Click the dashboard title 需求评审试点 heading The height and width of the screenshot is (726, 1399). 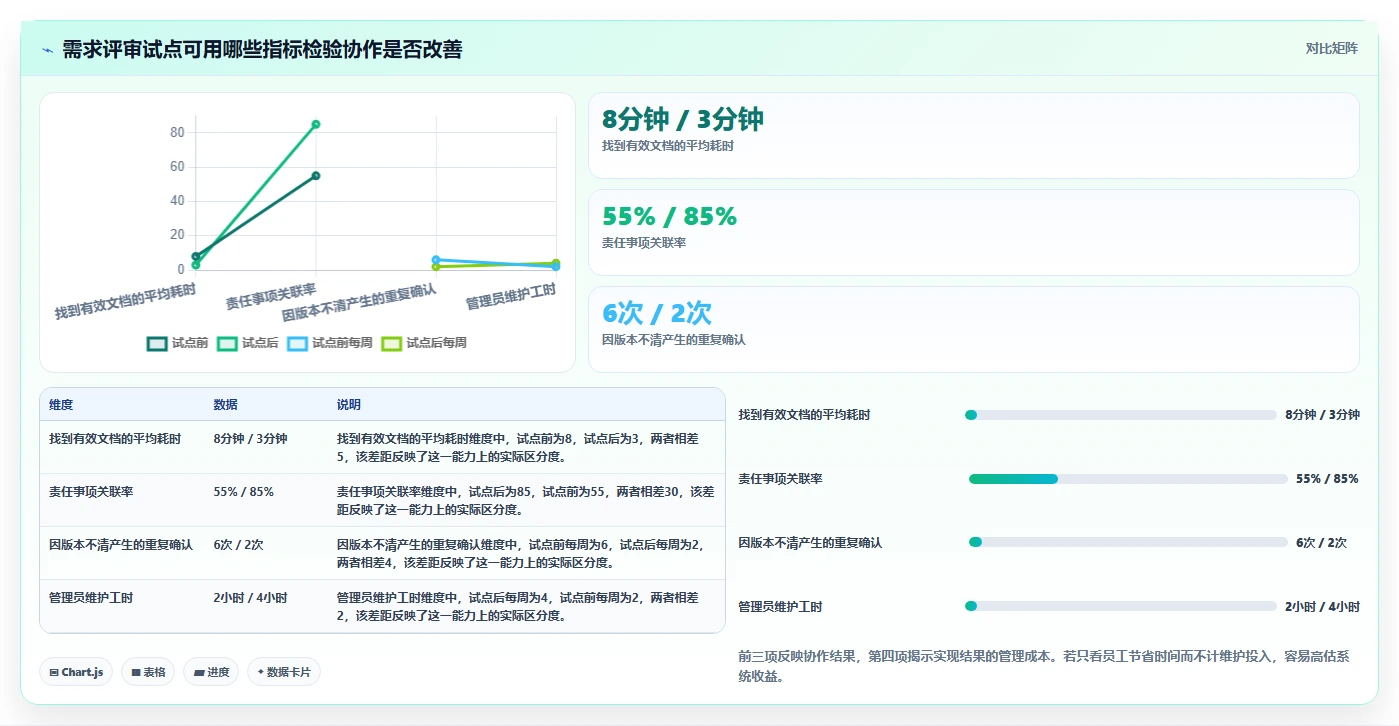coord(262,50)
